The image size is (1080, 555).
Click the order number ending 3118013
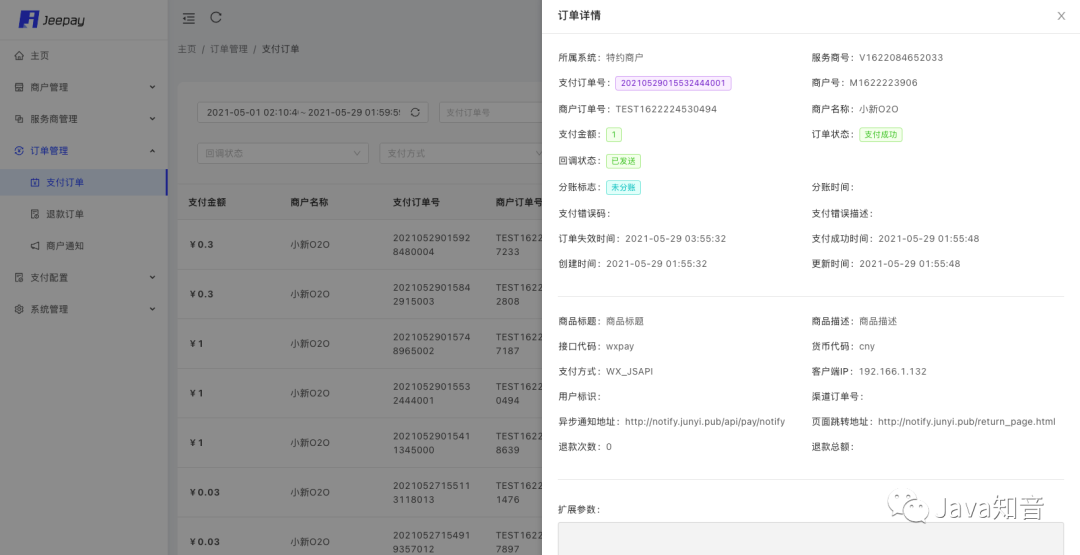(x=431, y=492)
